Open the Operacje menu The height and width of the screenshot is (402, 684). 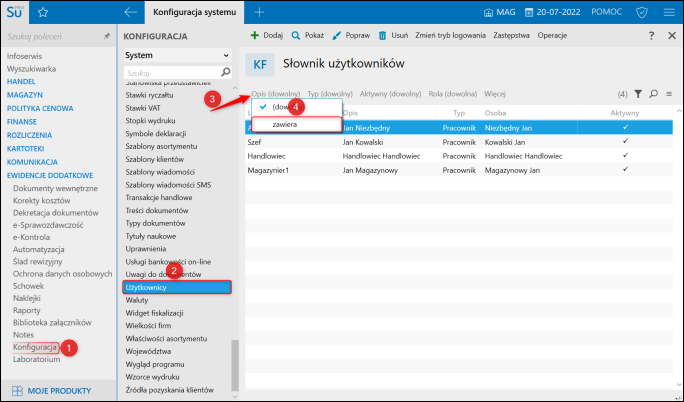(552, 35)
